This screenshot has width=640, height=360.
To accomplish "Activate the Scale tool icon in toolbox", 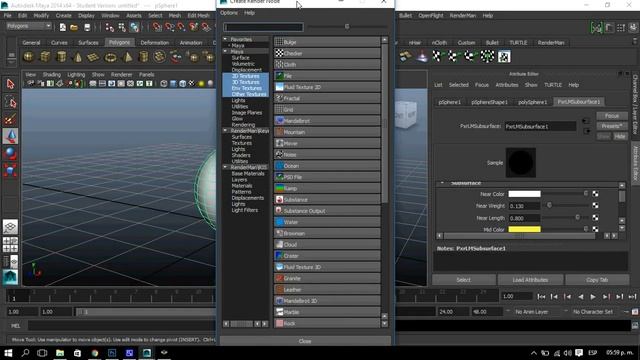I will (x=10, y=170).
